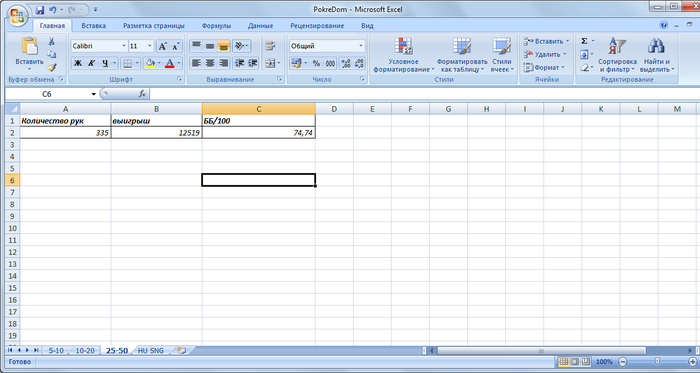
Task: Open Условное форматирование menu
Action: click(404, 55)
